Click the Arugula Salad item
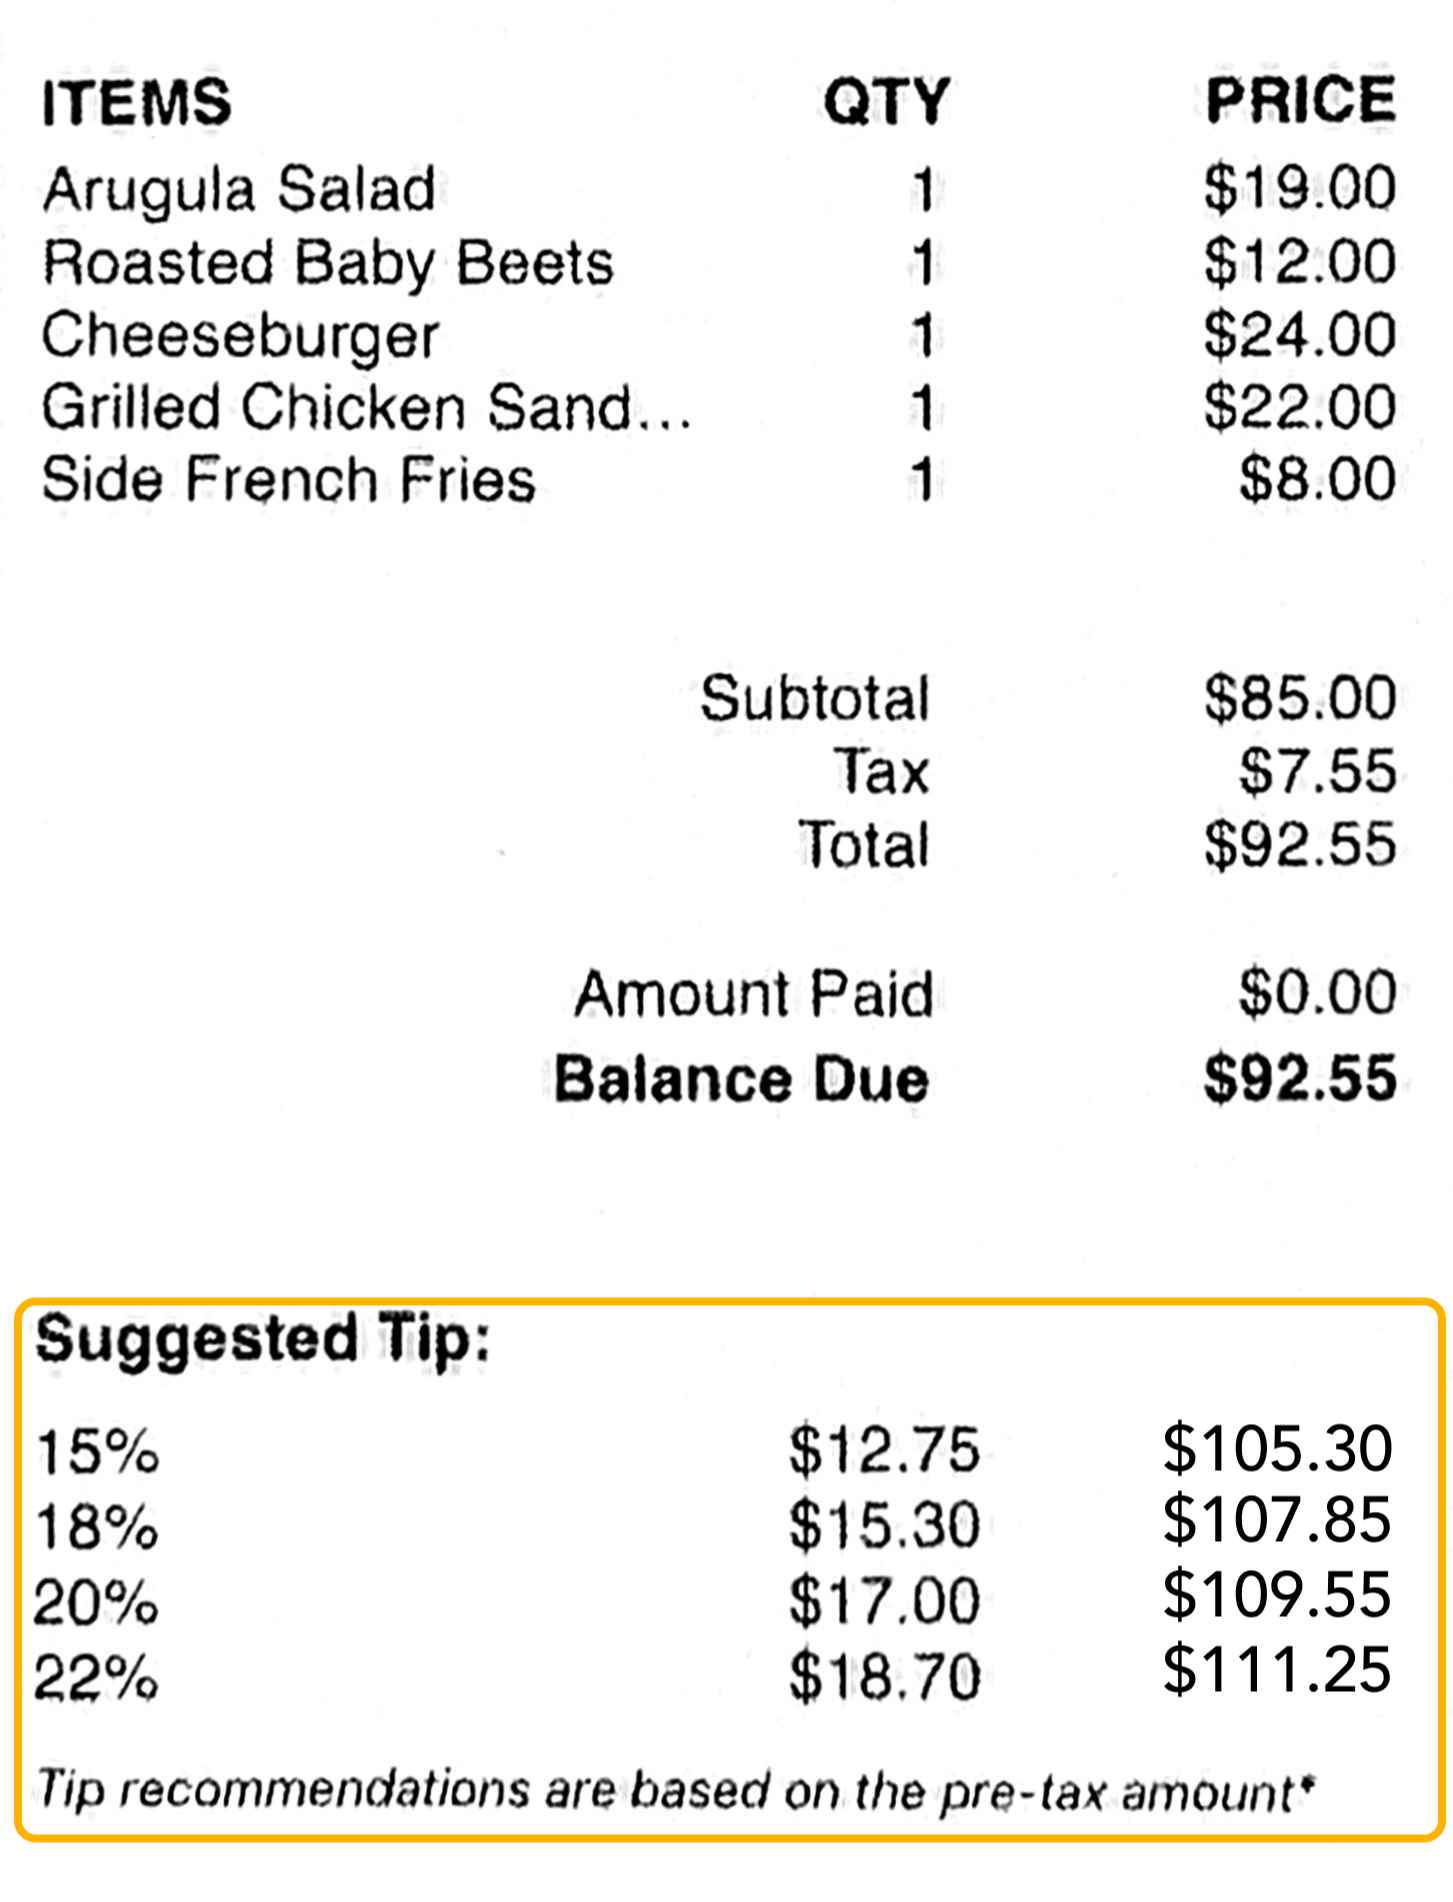1453x1902 pixels. coord(239,189)
